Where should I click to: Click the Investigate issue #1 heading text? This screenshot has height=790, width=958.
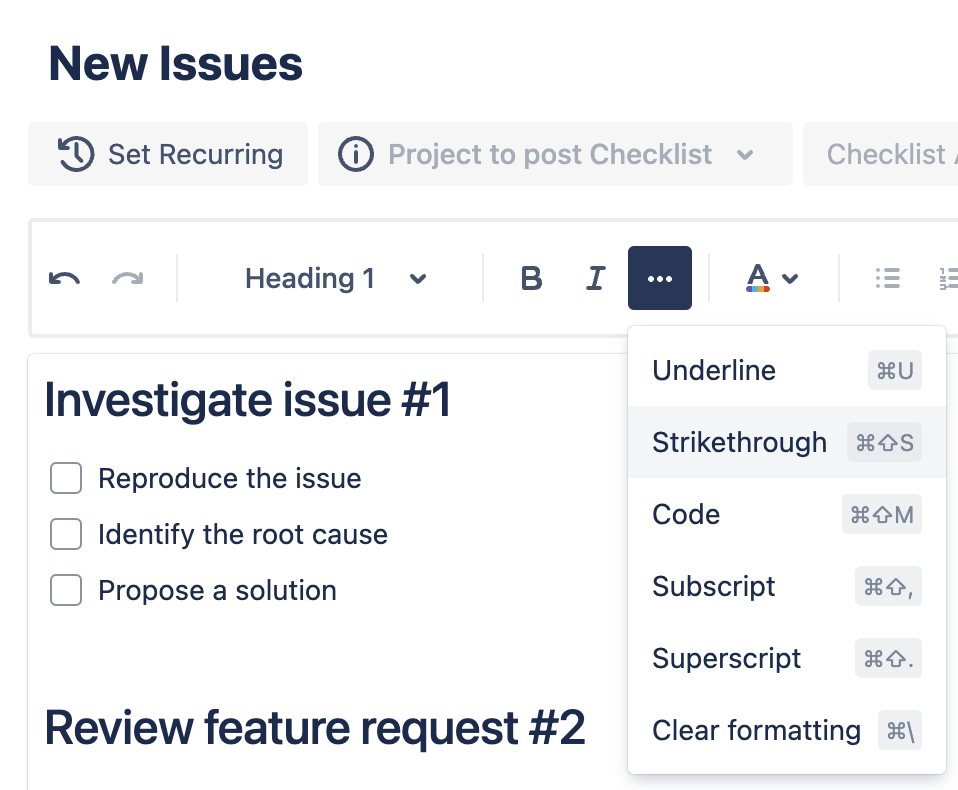click(248, 401)
